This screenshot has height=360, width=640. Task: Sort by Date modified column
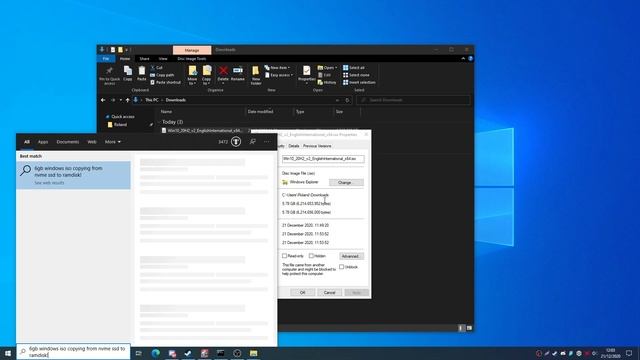[260, 112]
